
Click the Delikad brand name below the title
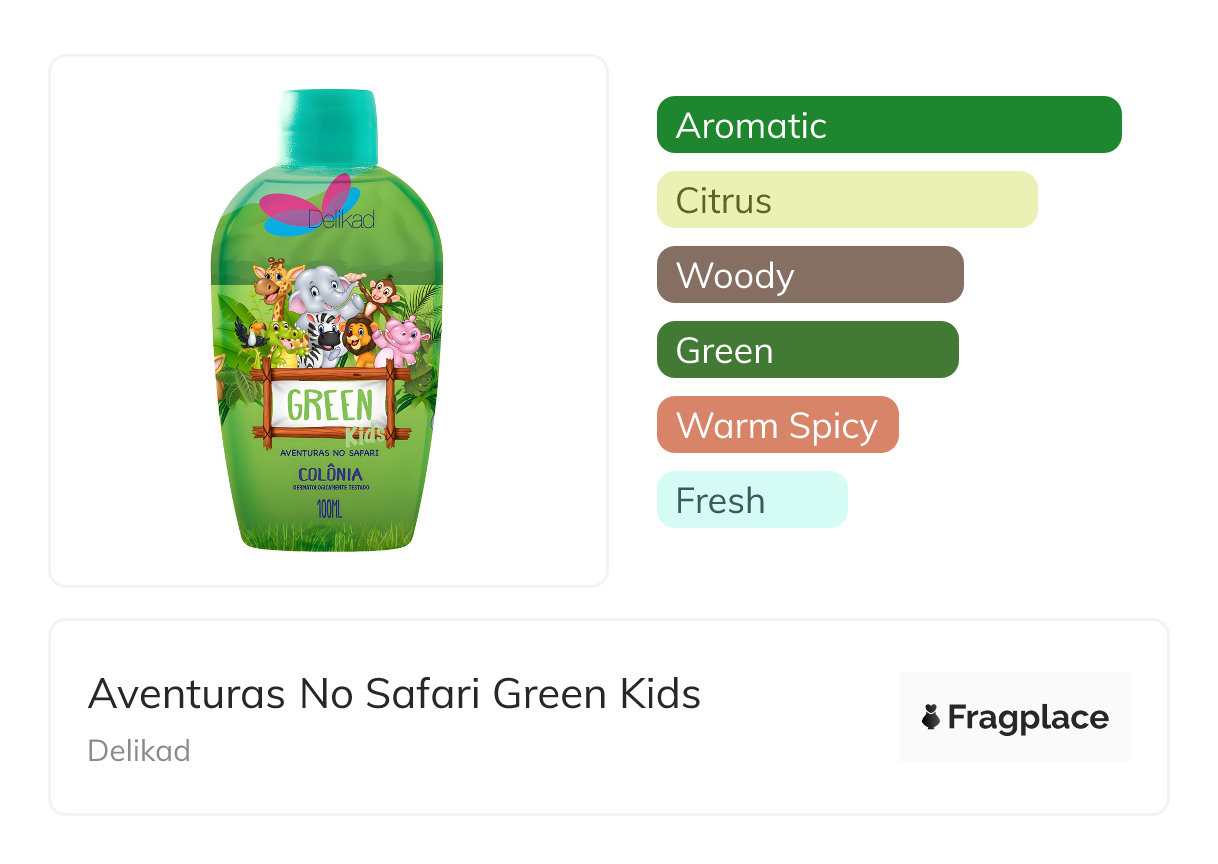(x=139, y=750)
